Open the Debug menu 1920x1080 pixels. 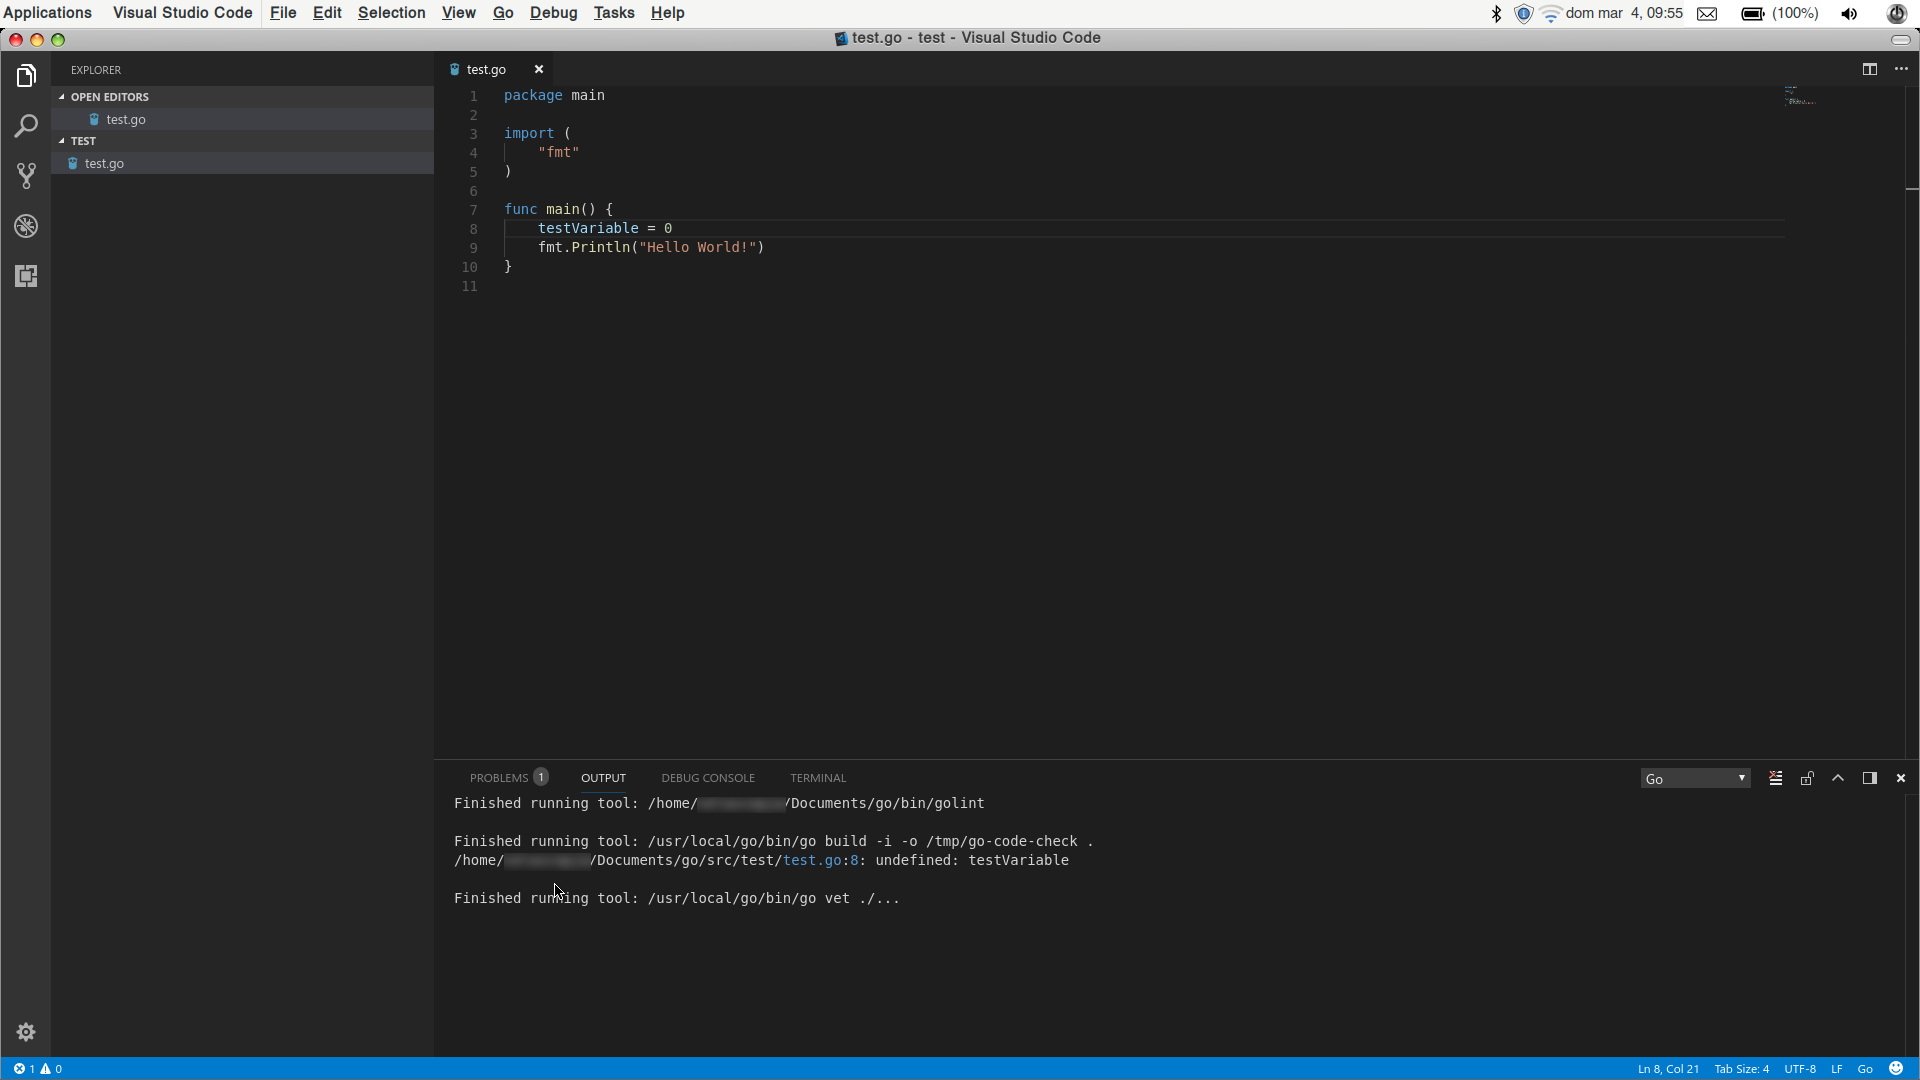pyautogui.click(x=554, y=13)
